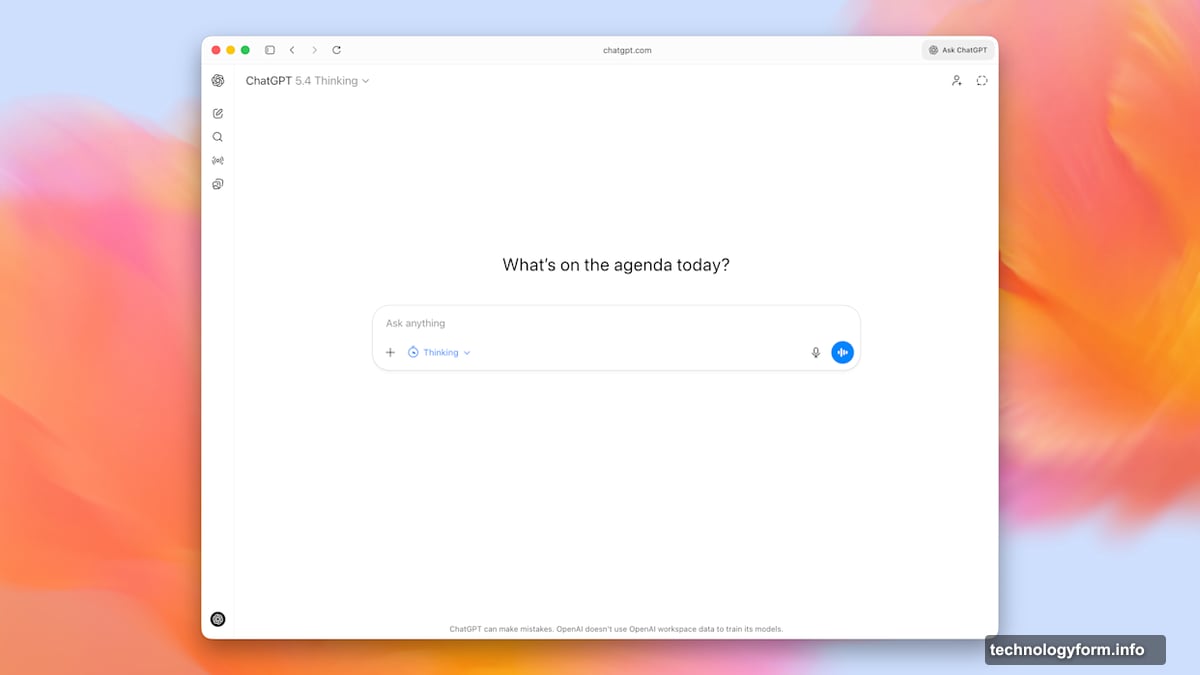Click the chatgpt.com address bar

point(628,50)
